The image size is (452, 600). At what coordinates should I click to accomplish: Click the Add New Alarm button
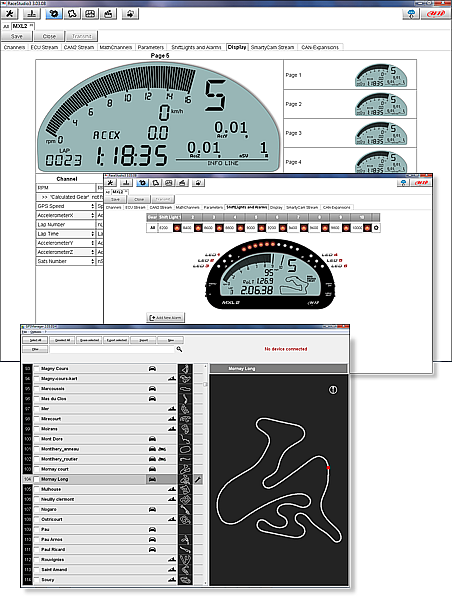(166, 317)
